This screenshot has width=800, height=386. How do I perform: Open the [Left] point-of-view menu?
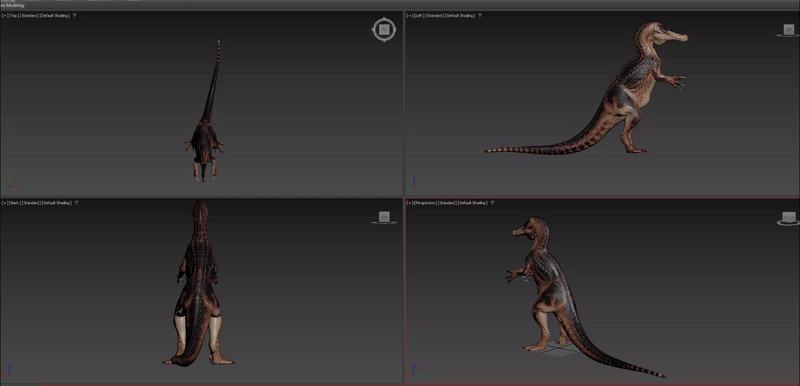(419, 16)
